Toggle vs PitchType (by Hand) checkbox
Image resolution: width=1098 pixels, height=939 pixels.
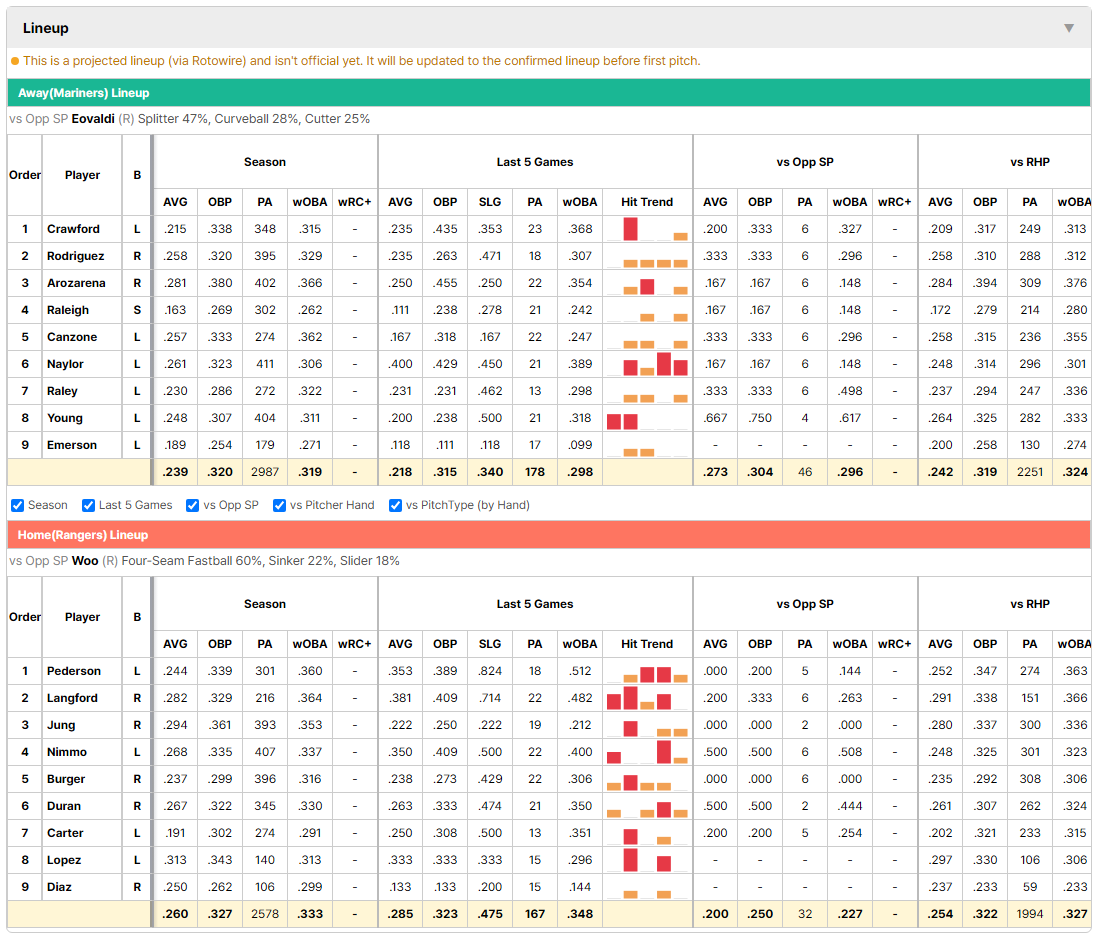(396, 506)
